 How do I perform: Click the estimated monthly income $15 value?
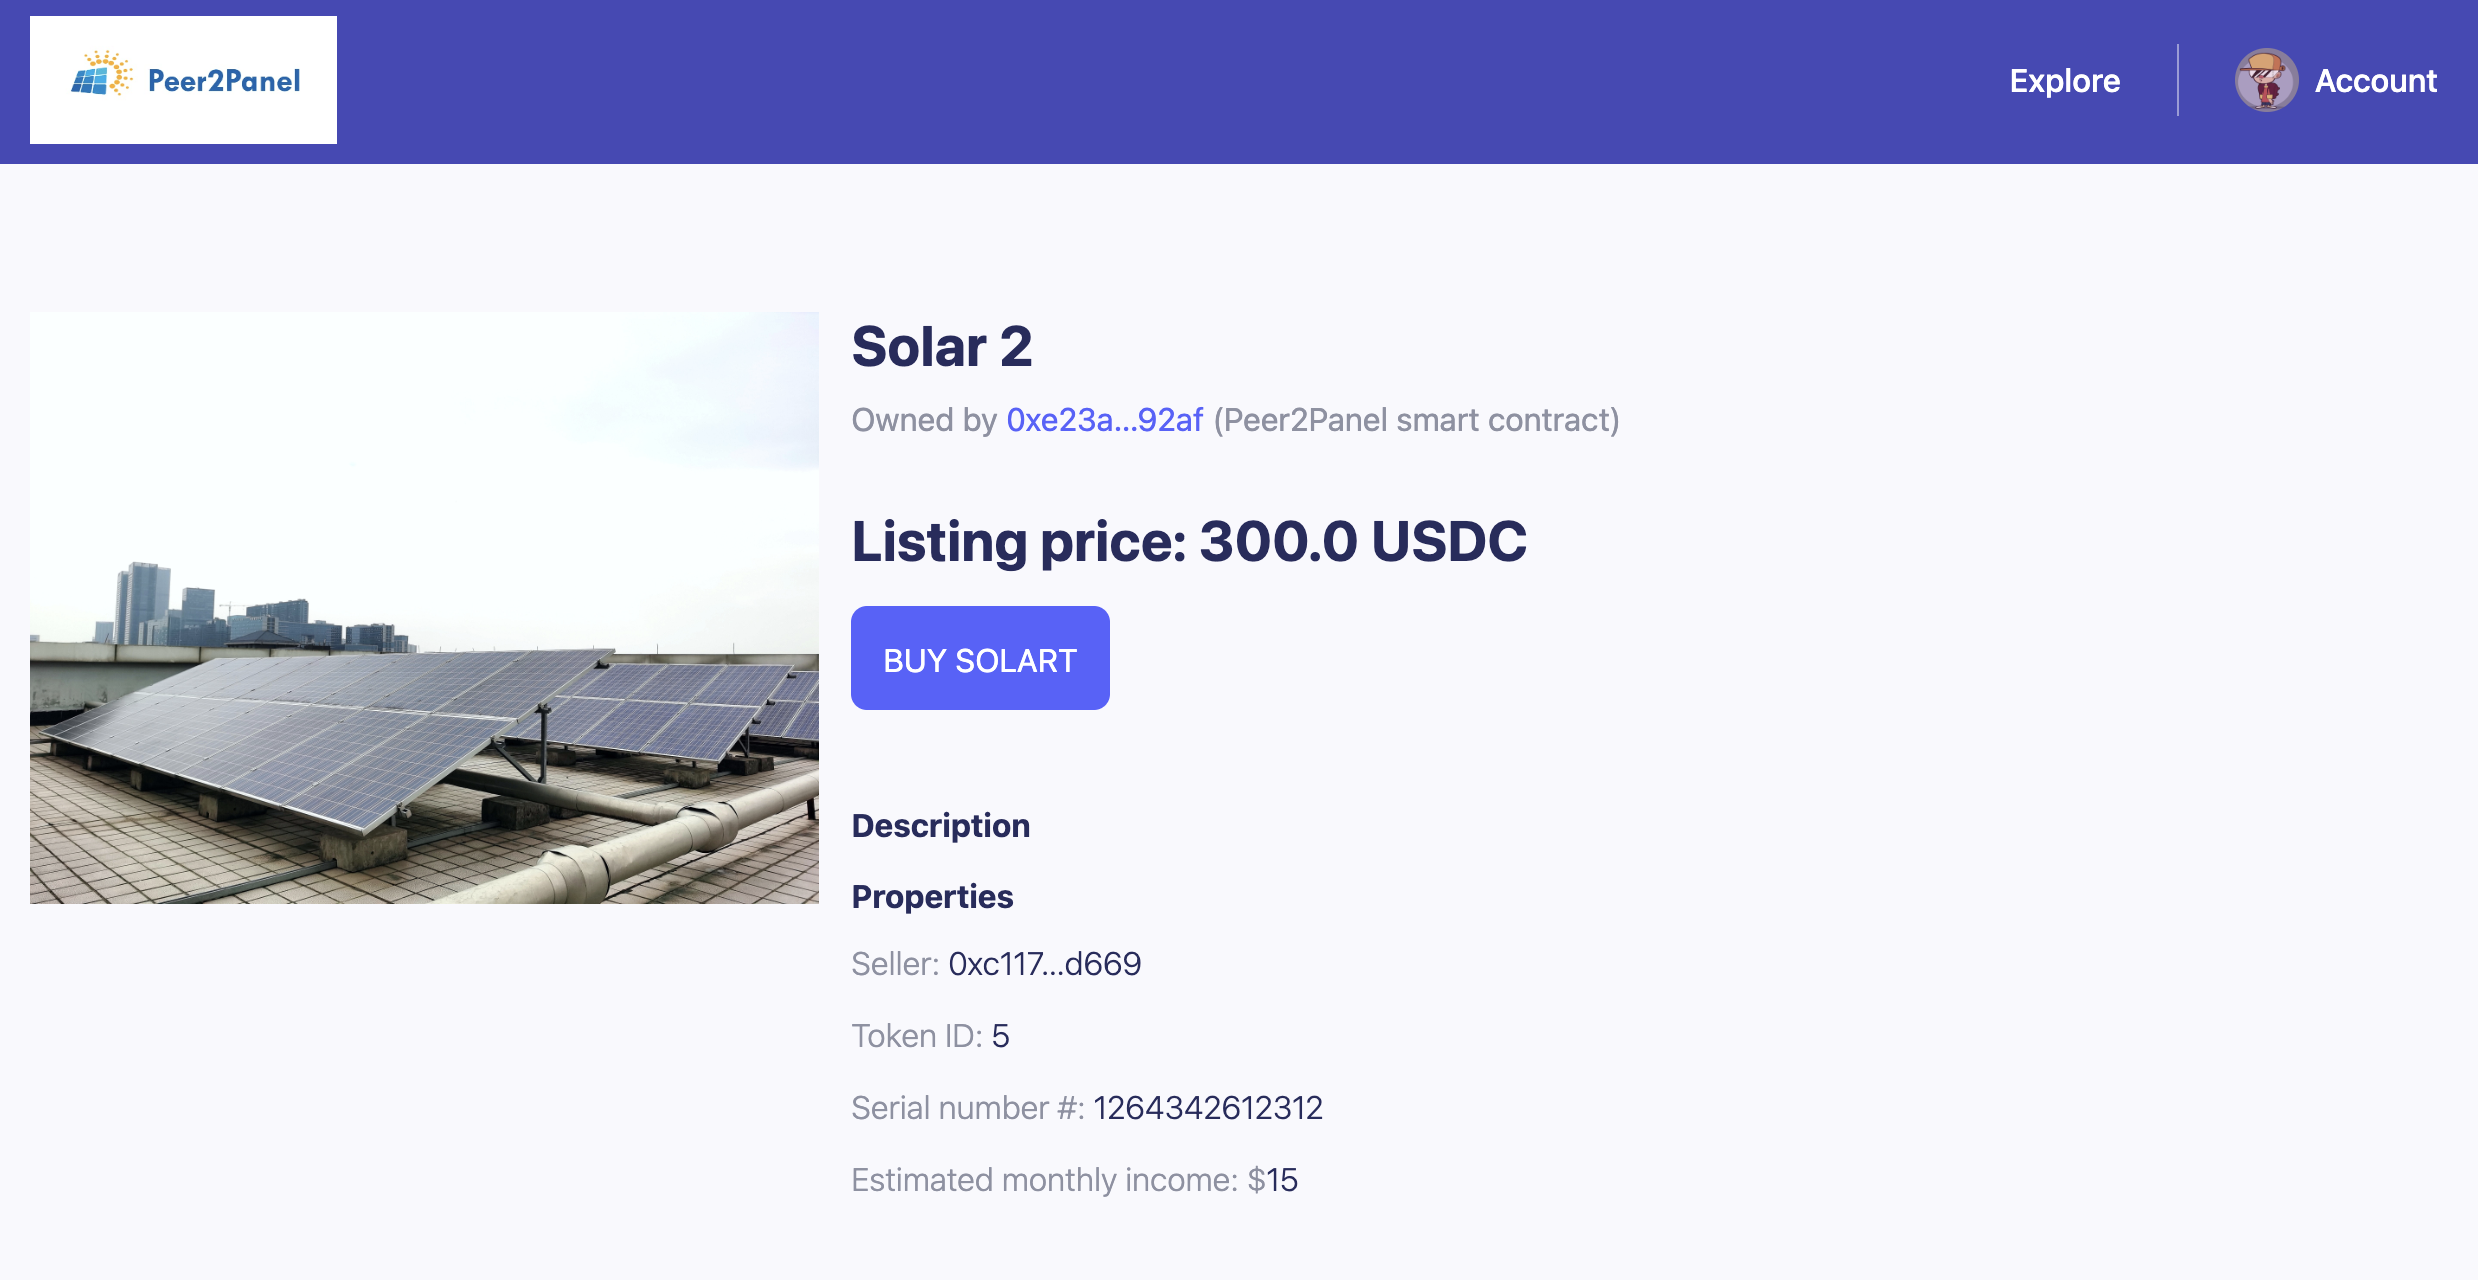(1272, 1180)
